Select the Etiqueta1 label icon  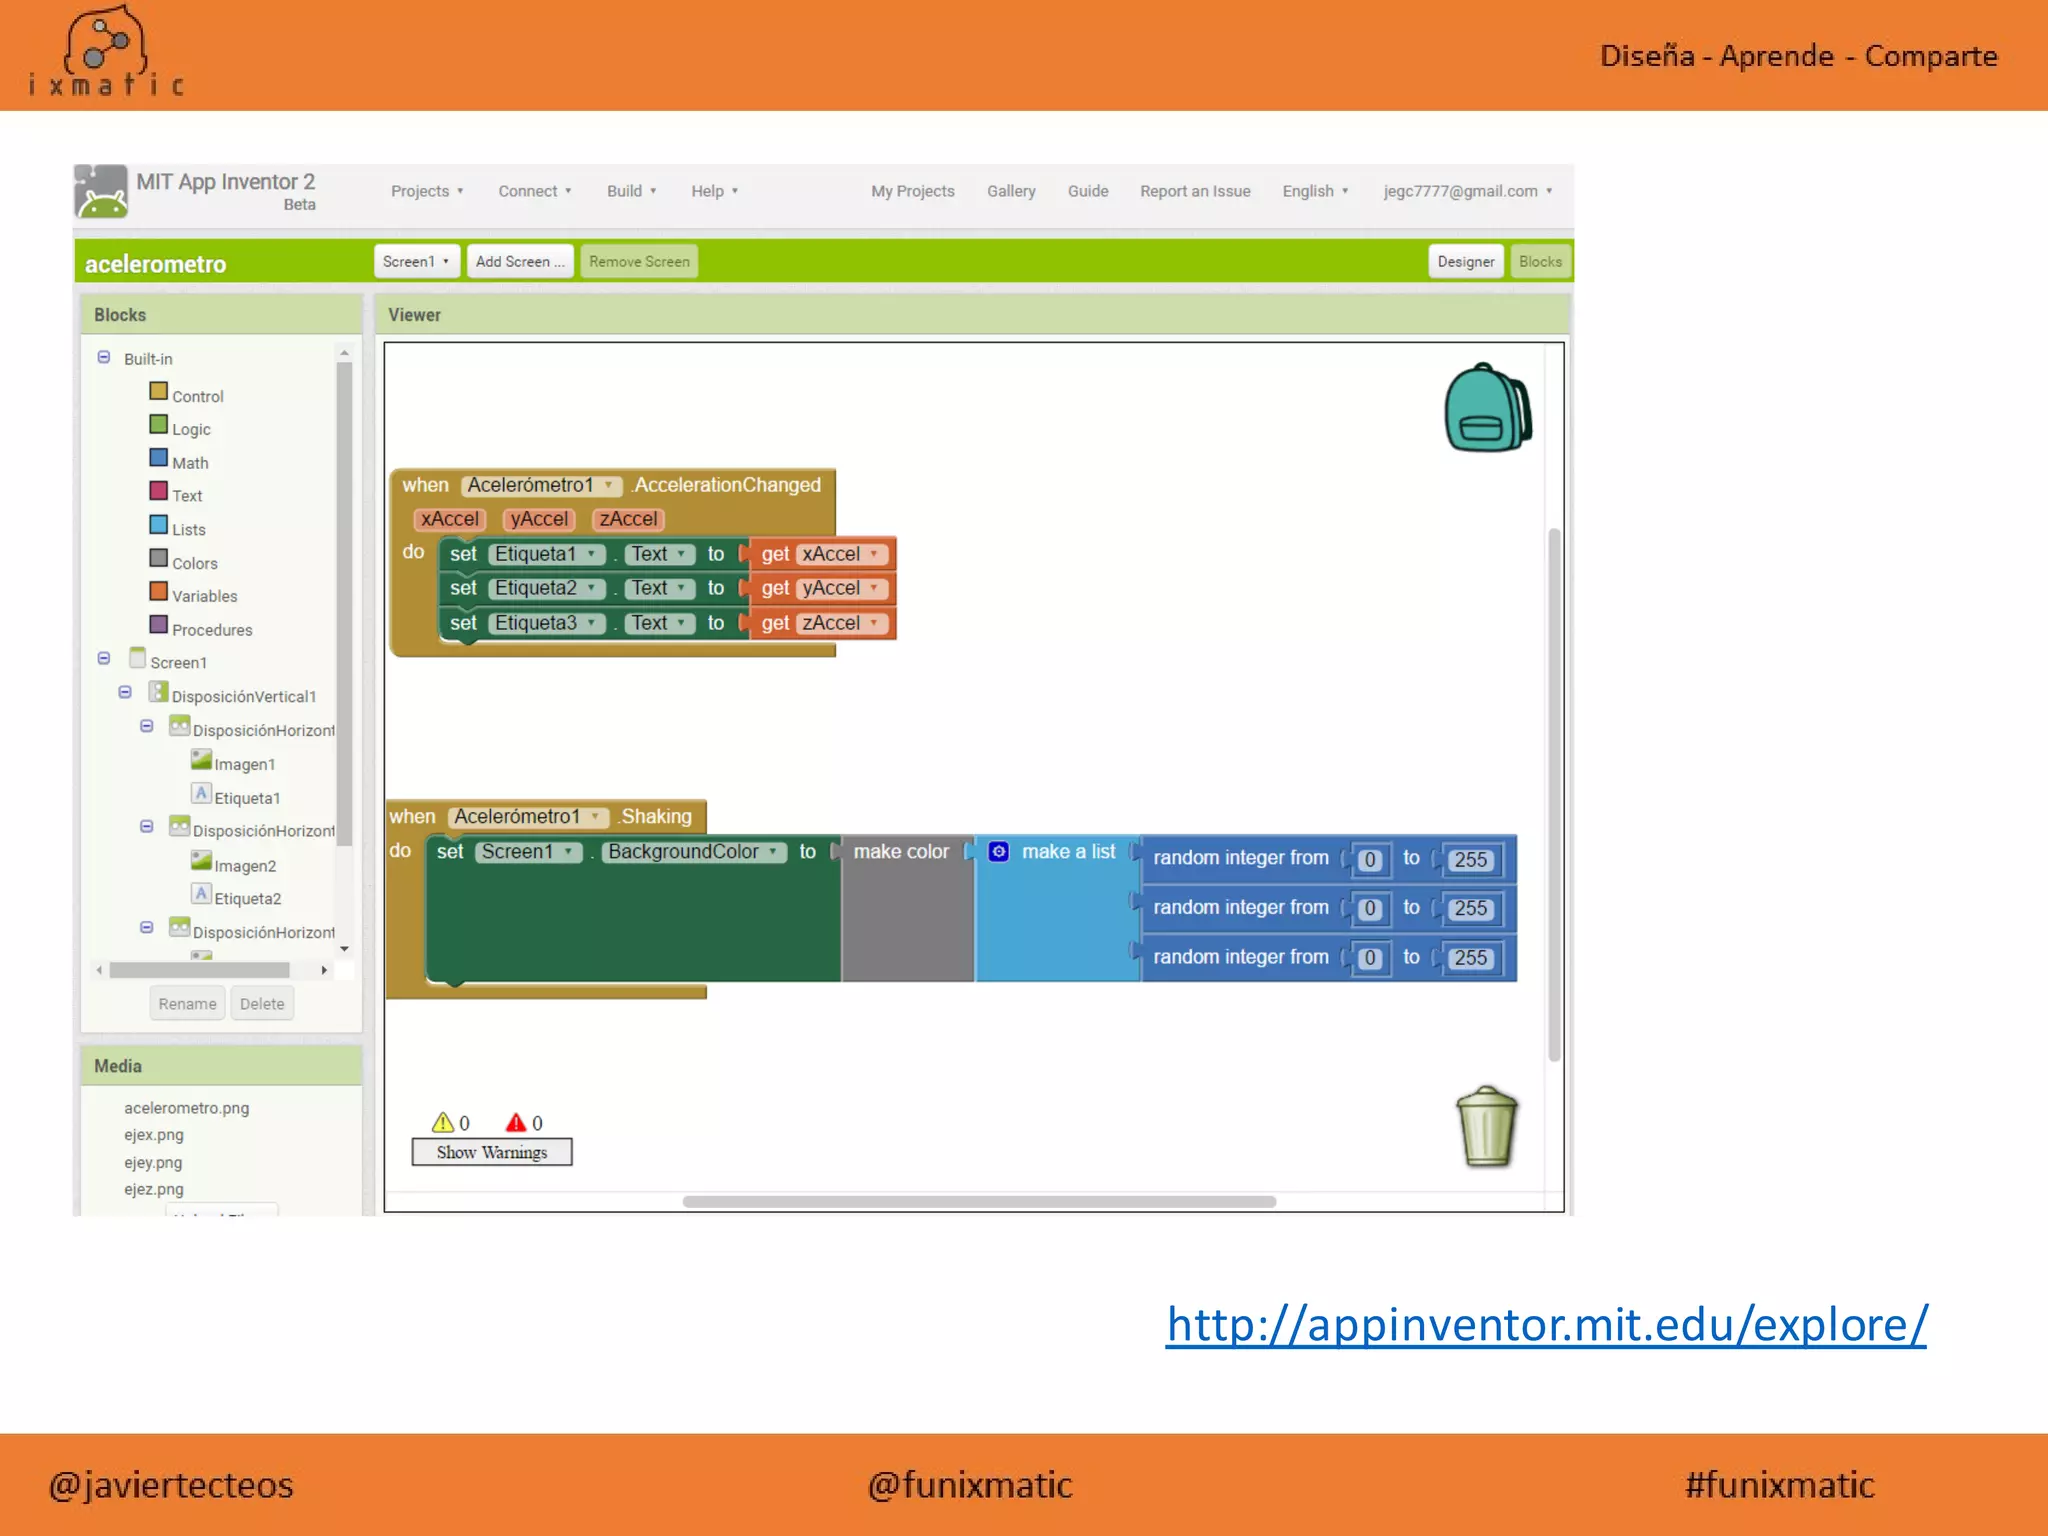tap(201, 794)
